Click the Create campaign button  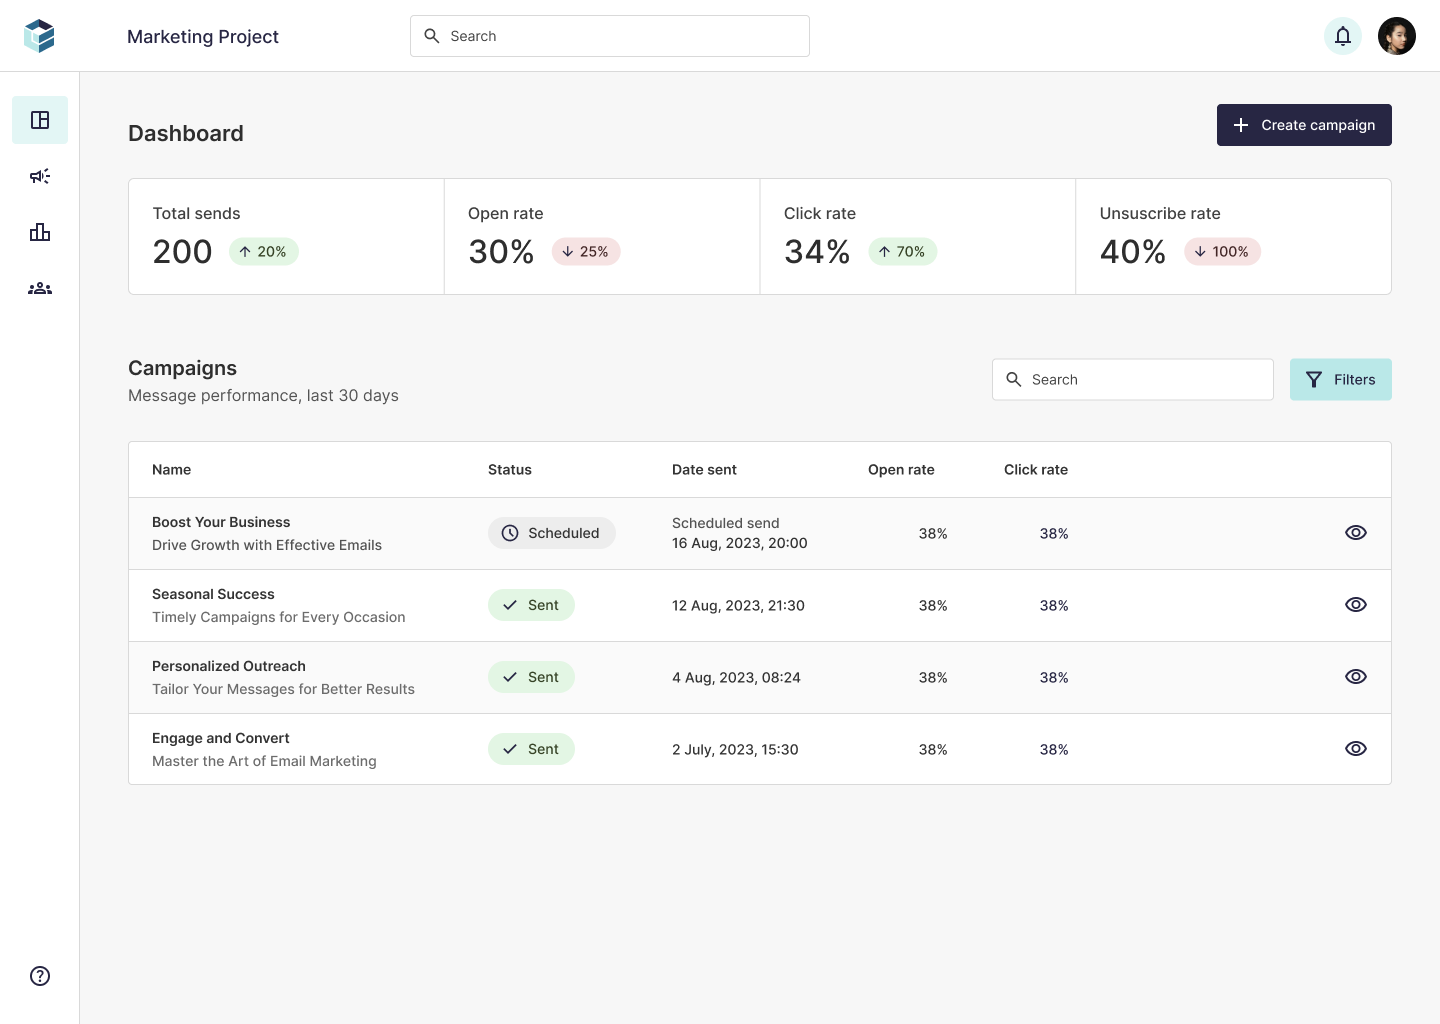pyautogui.click(x=1303, y=125)
